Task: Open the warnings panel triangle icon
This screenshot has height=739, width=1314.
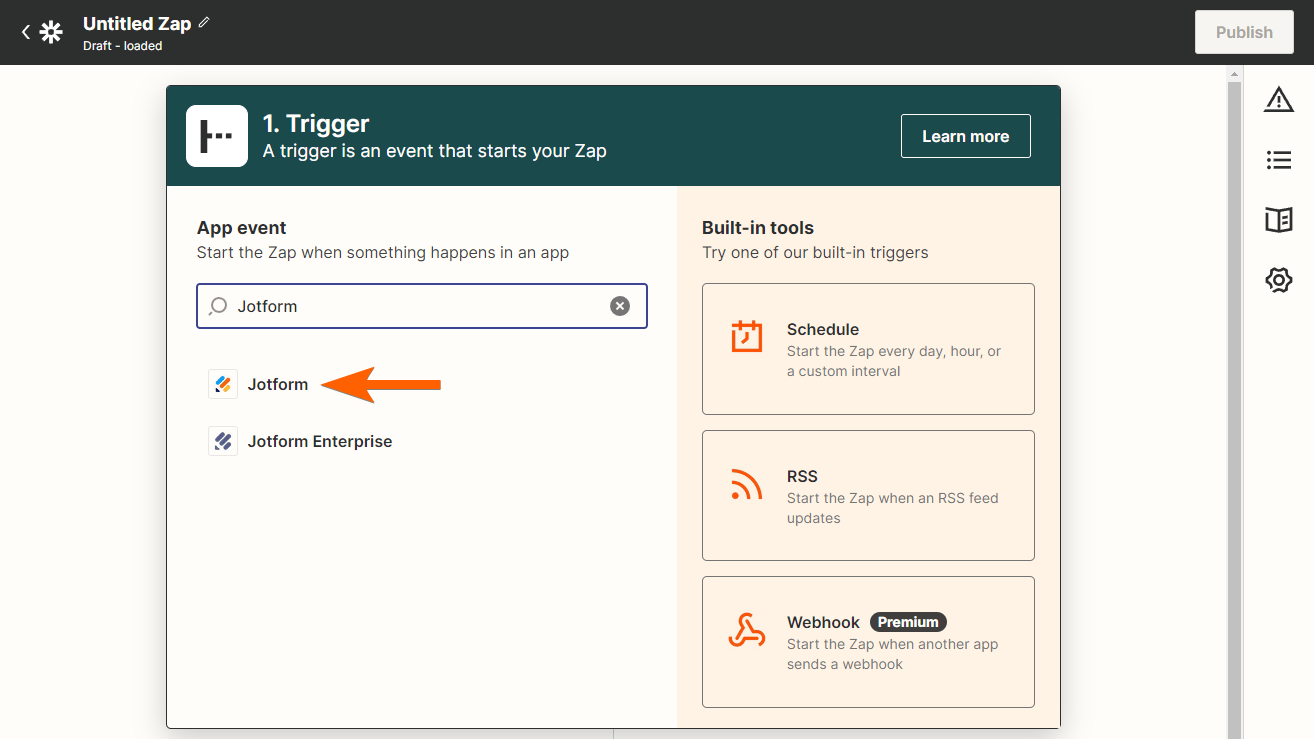Action: tap(1279, 99)
